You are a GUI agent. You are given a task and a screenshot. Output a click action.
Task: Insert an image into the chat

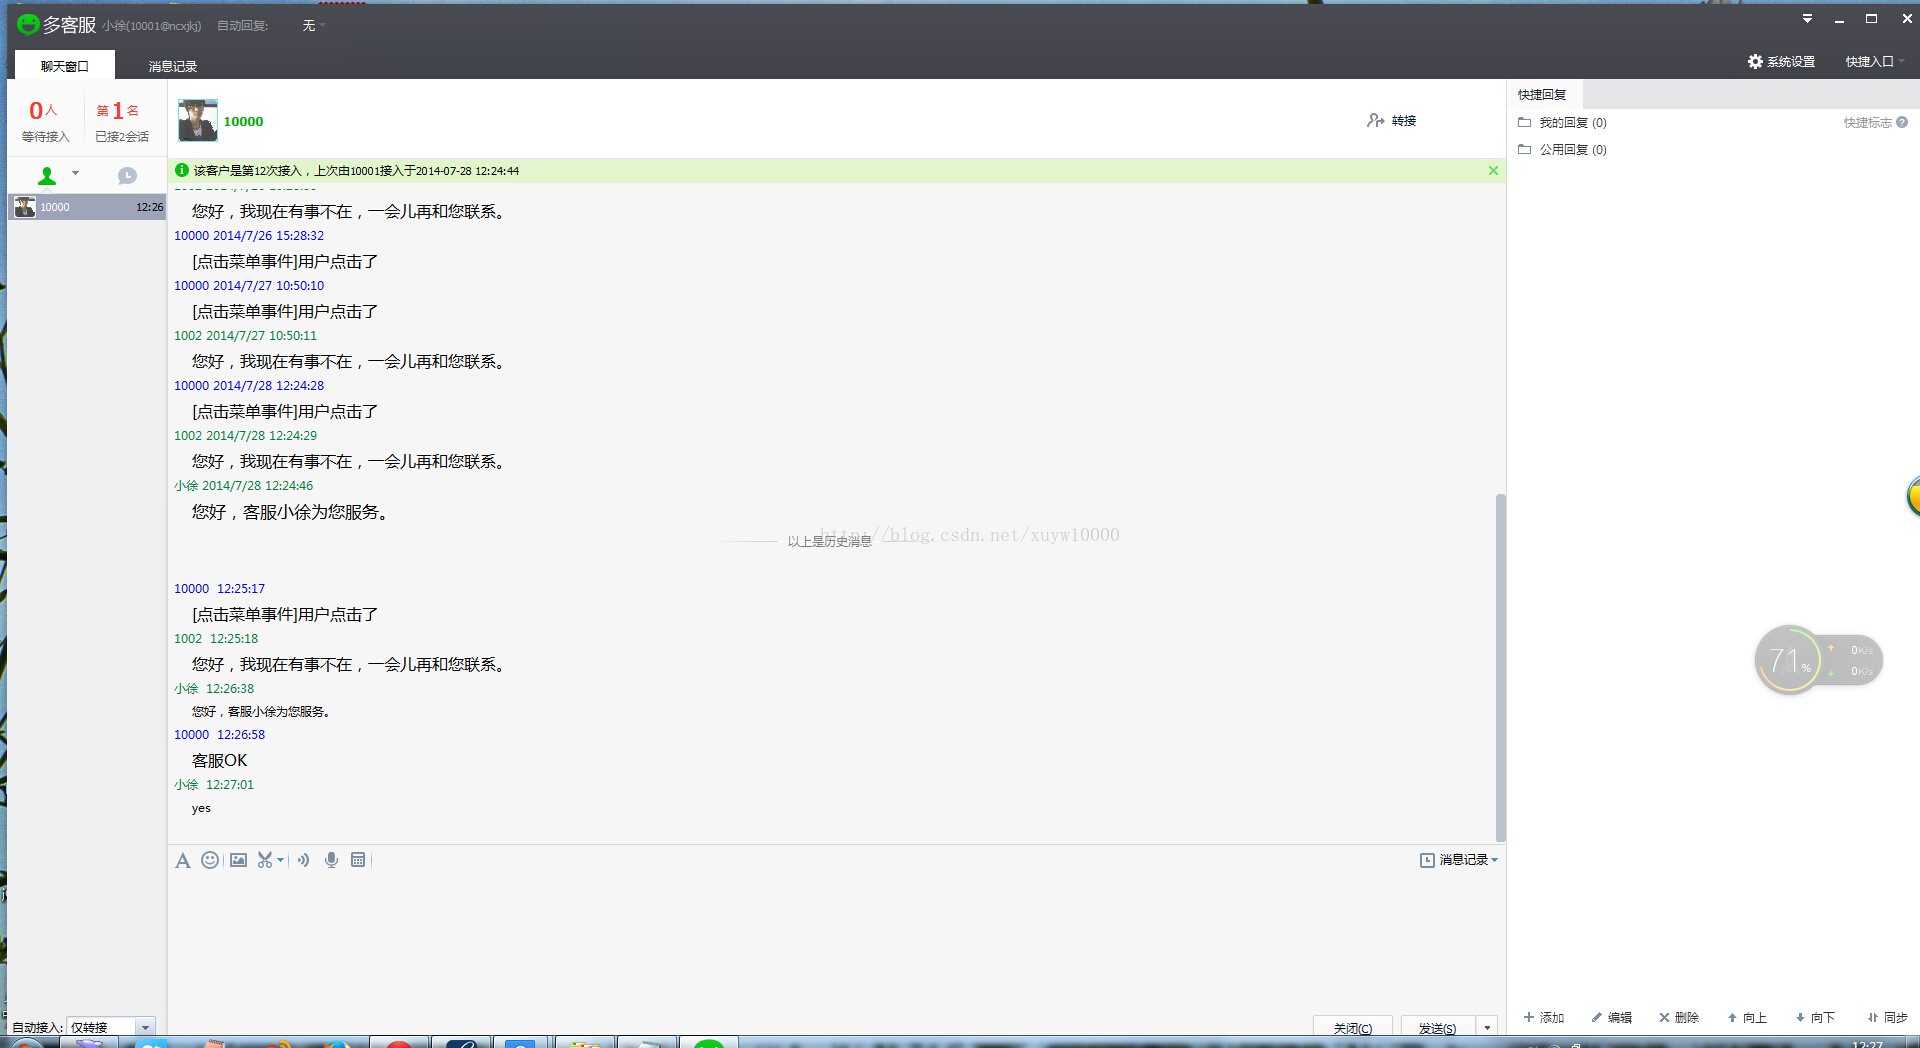238,860
